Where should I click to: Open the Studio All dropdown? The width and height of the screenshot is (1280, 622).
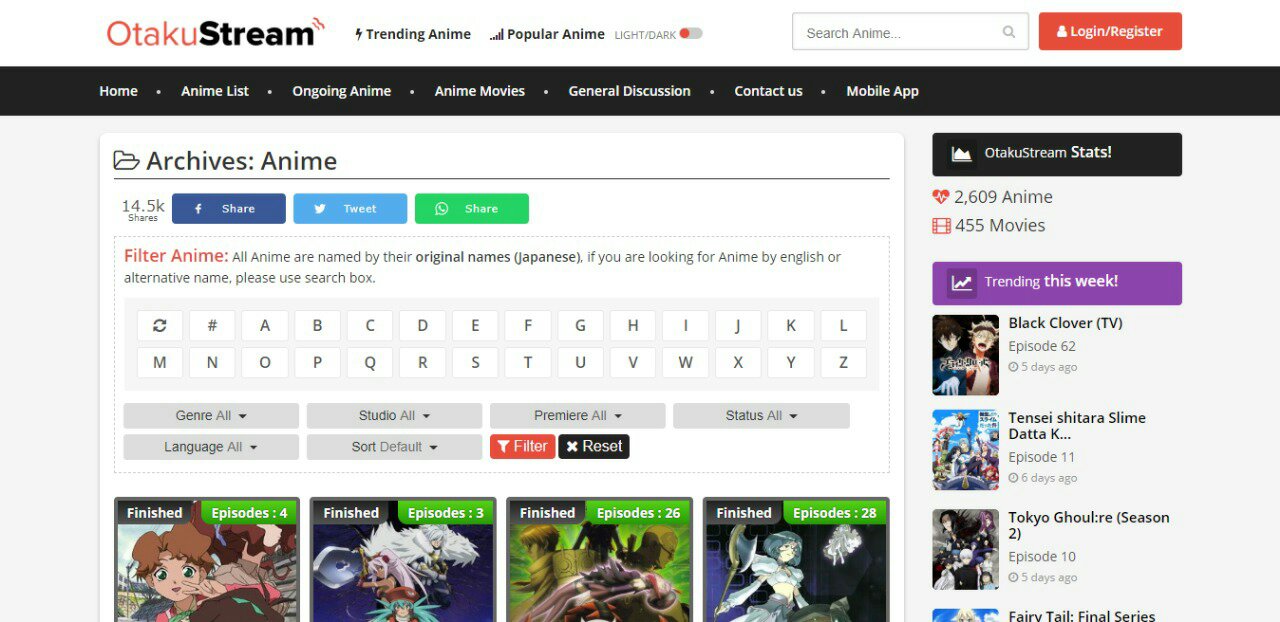[394, 415]
